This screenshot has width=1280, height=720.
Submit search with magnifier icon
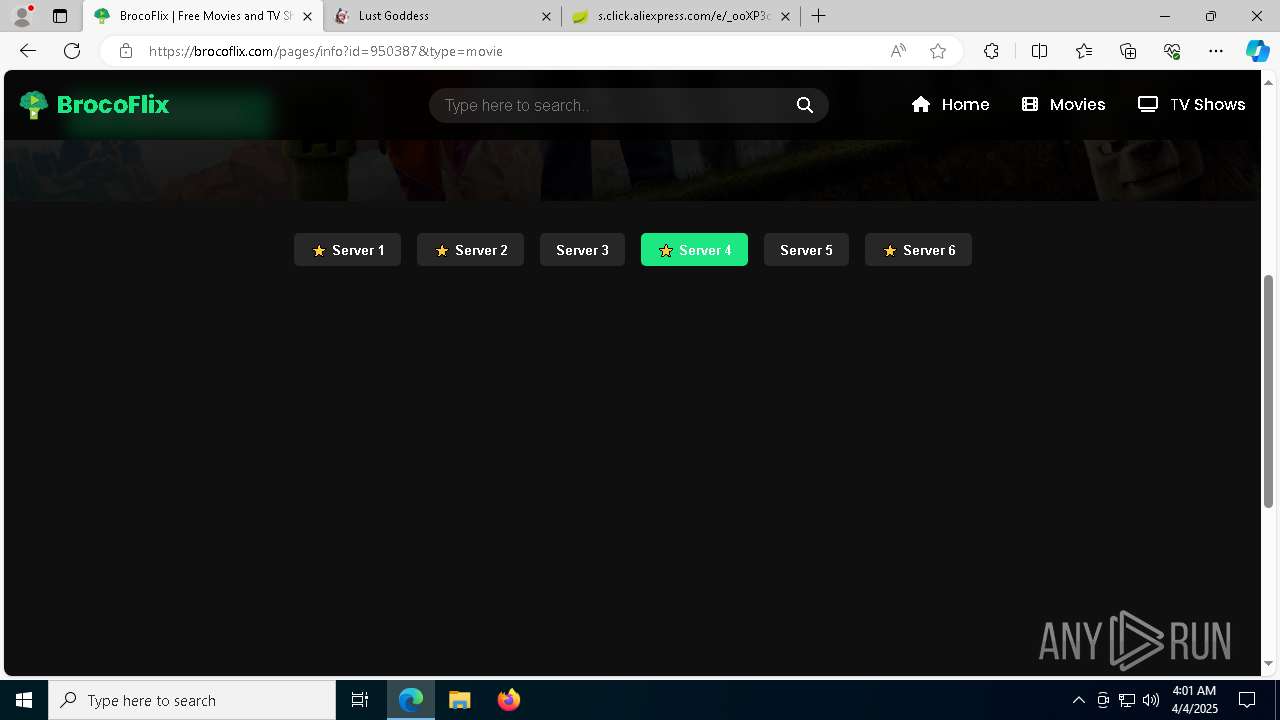(x=805, y=105)
